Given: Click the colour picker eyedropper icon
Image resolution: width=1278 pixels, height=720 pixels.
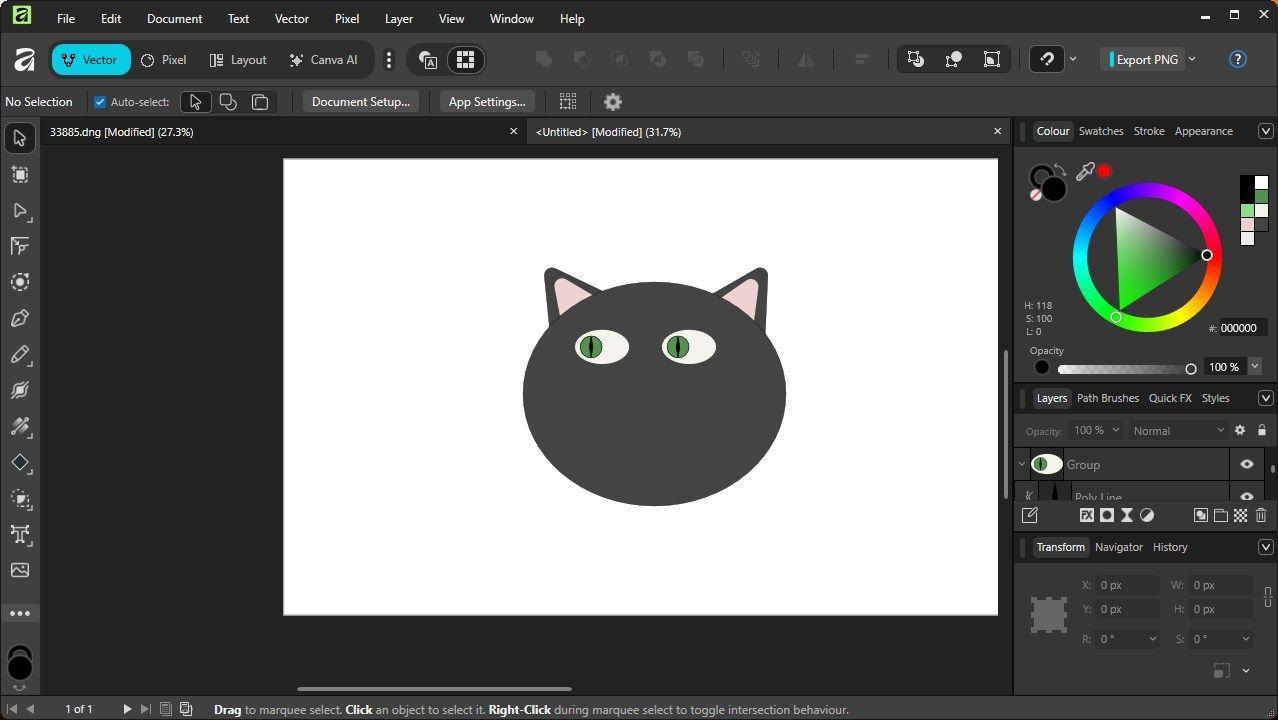Looking at the screenshot, I should (1085, 172).
